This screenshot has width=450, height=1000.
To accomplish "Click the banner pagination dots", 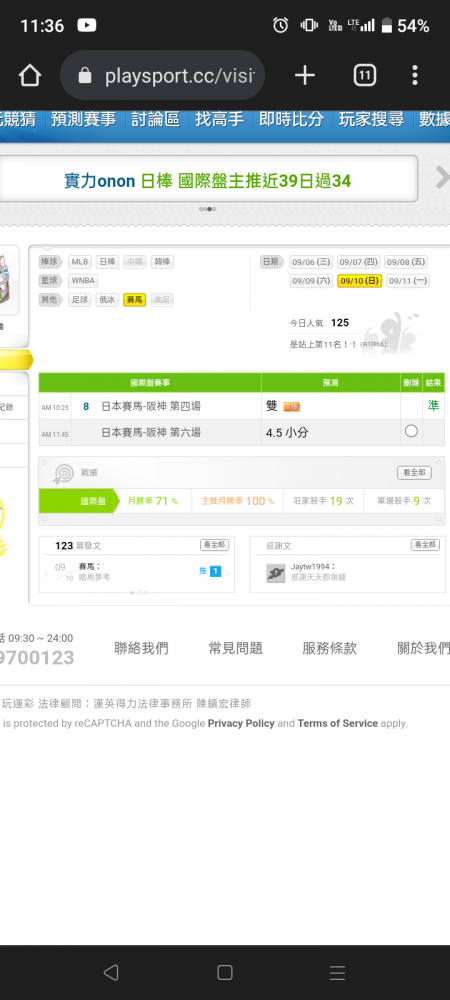I will coord(208,209).
